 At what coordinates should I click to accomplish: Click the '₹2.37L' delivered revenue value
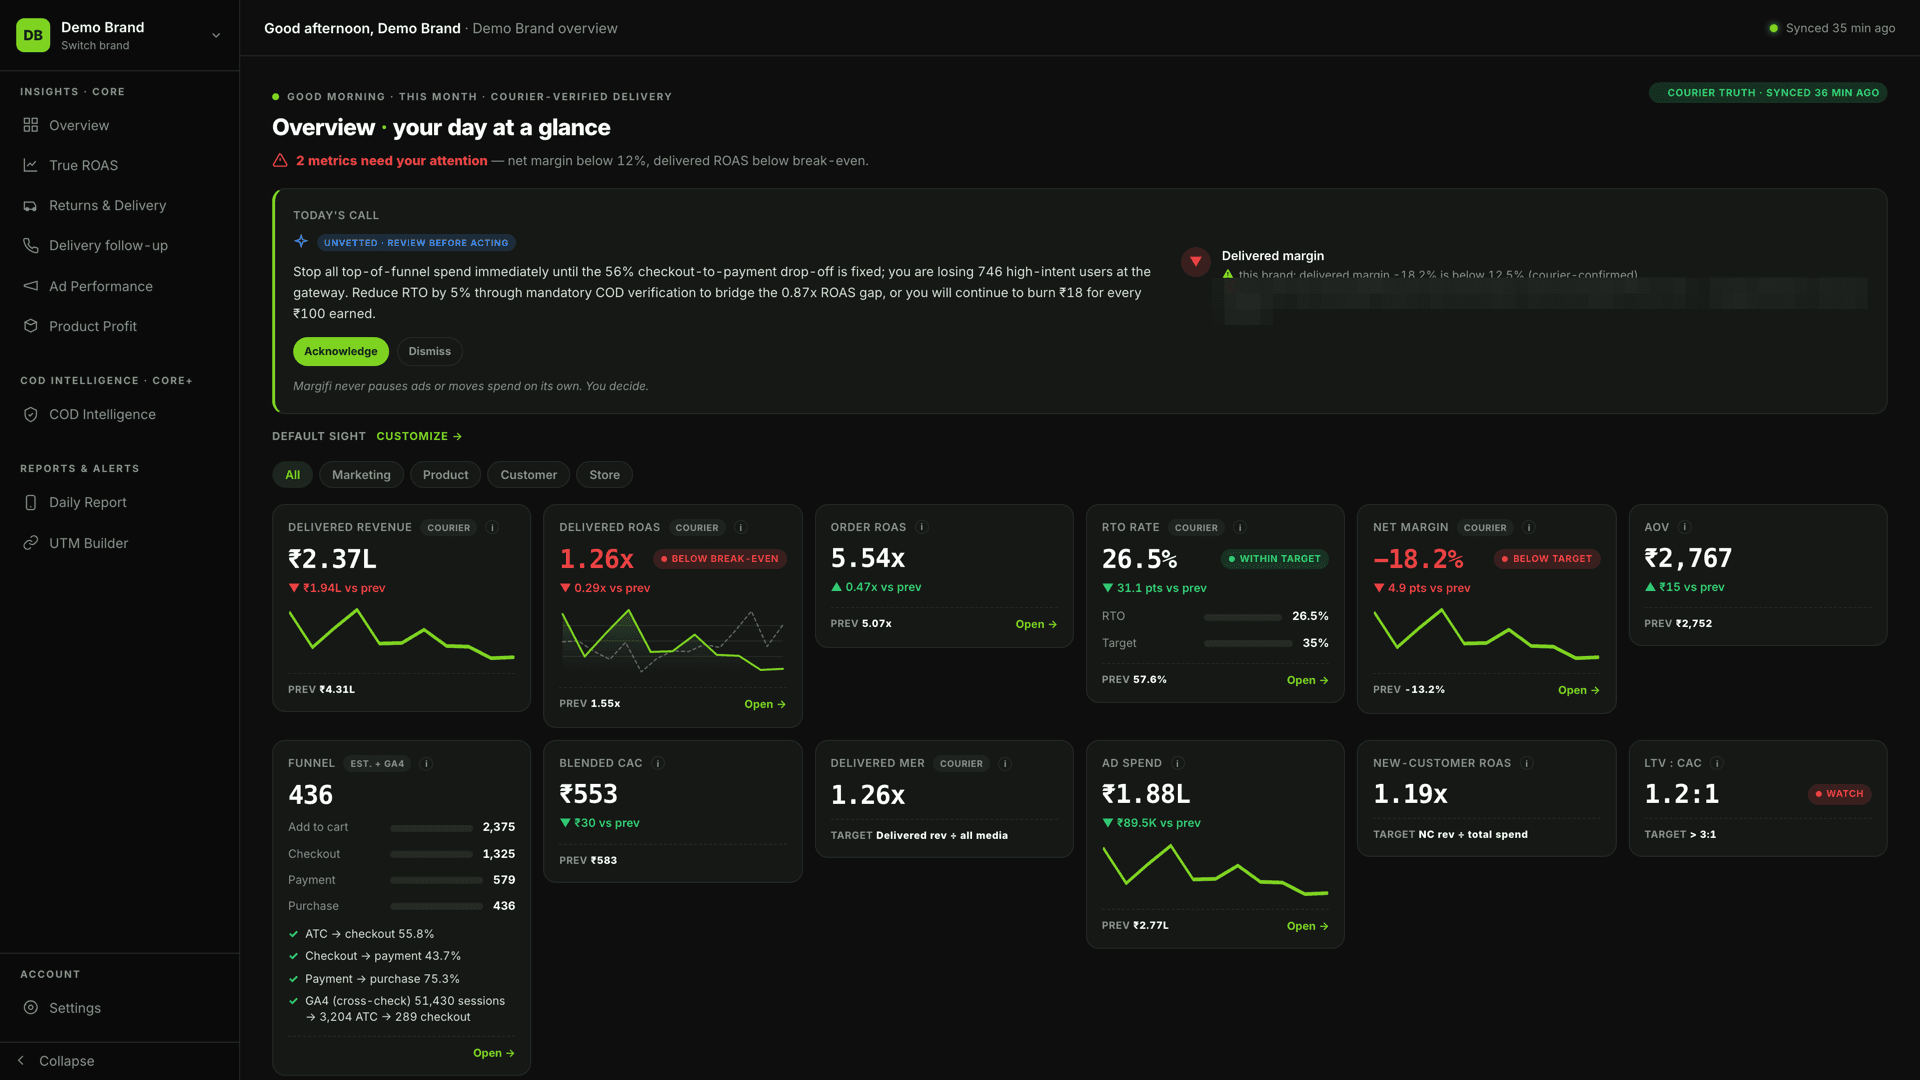pos(332,559)
